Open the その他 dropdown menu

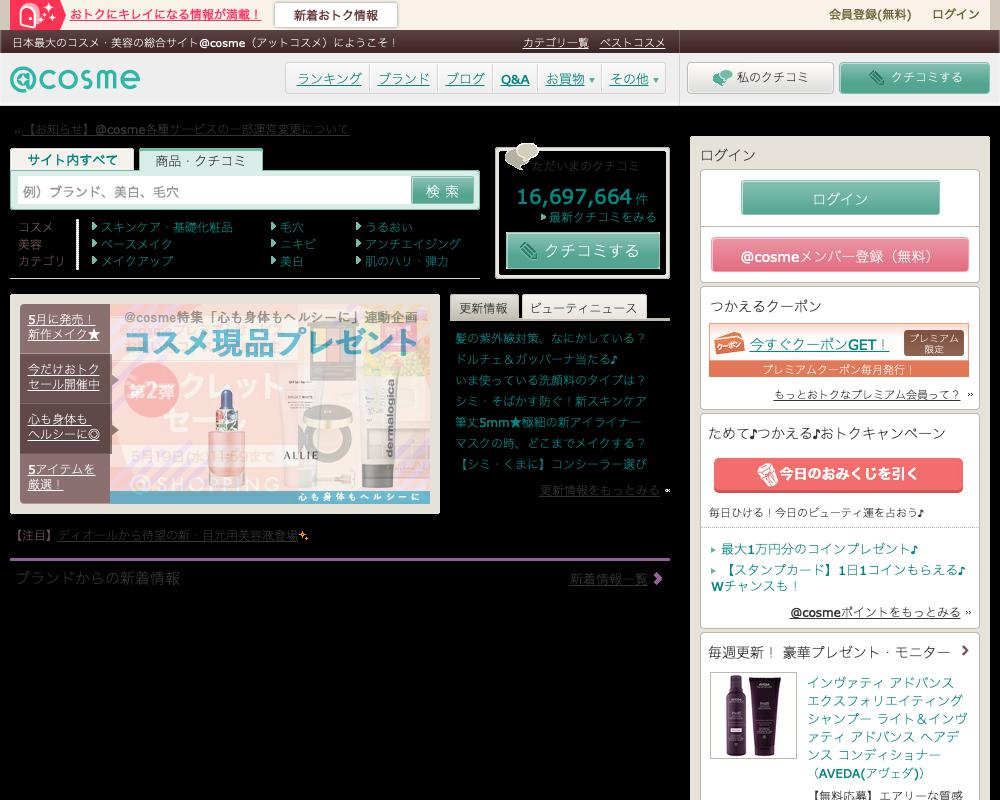pos(635,78)
